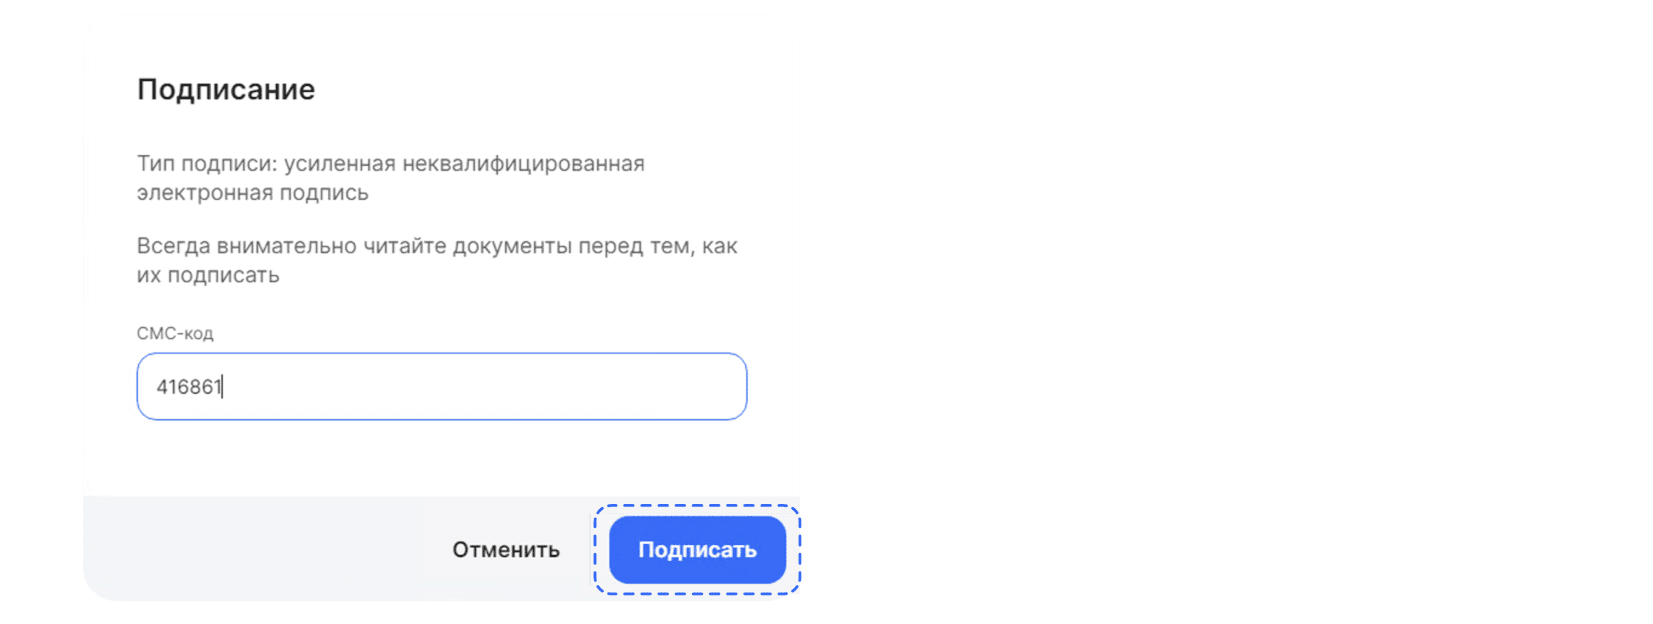Click the dashed focus outline around Подписать
Image resolution: width=1653 pixels, height=624 pixels.
[697, 507]
